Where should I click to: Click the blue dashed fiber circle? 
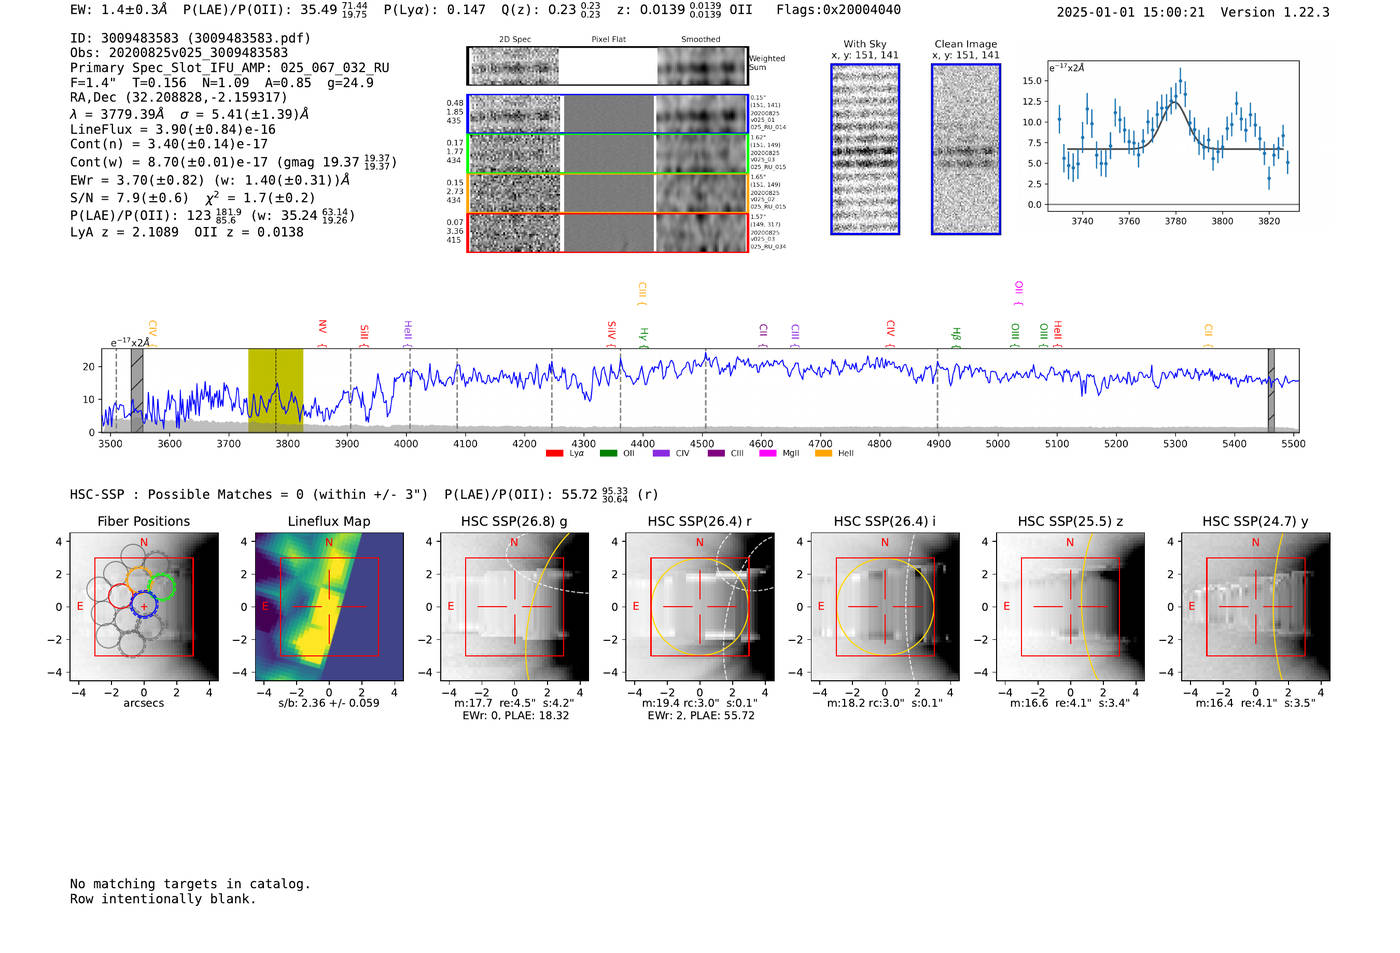[144, 604]
